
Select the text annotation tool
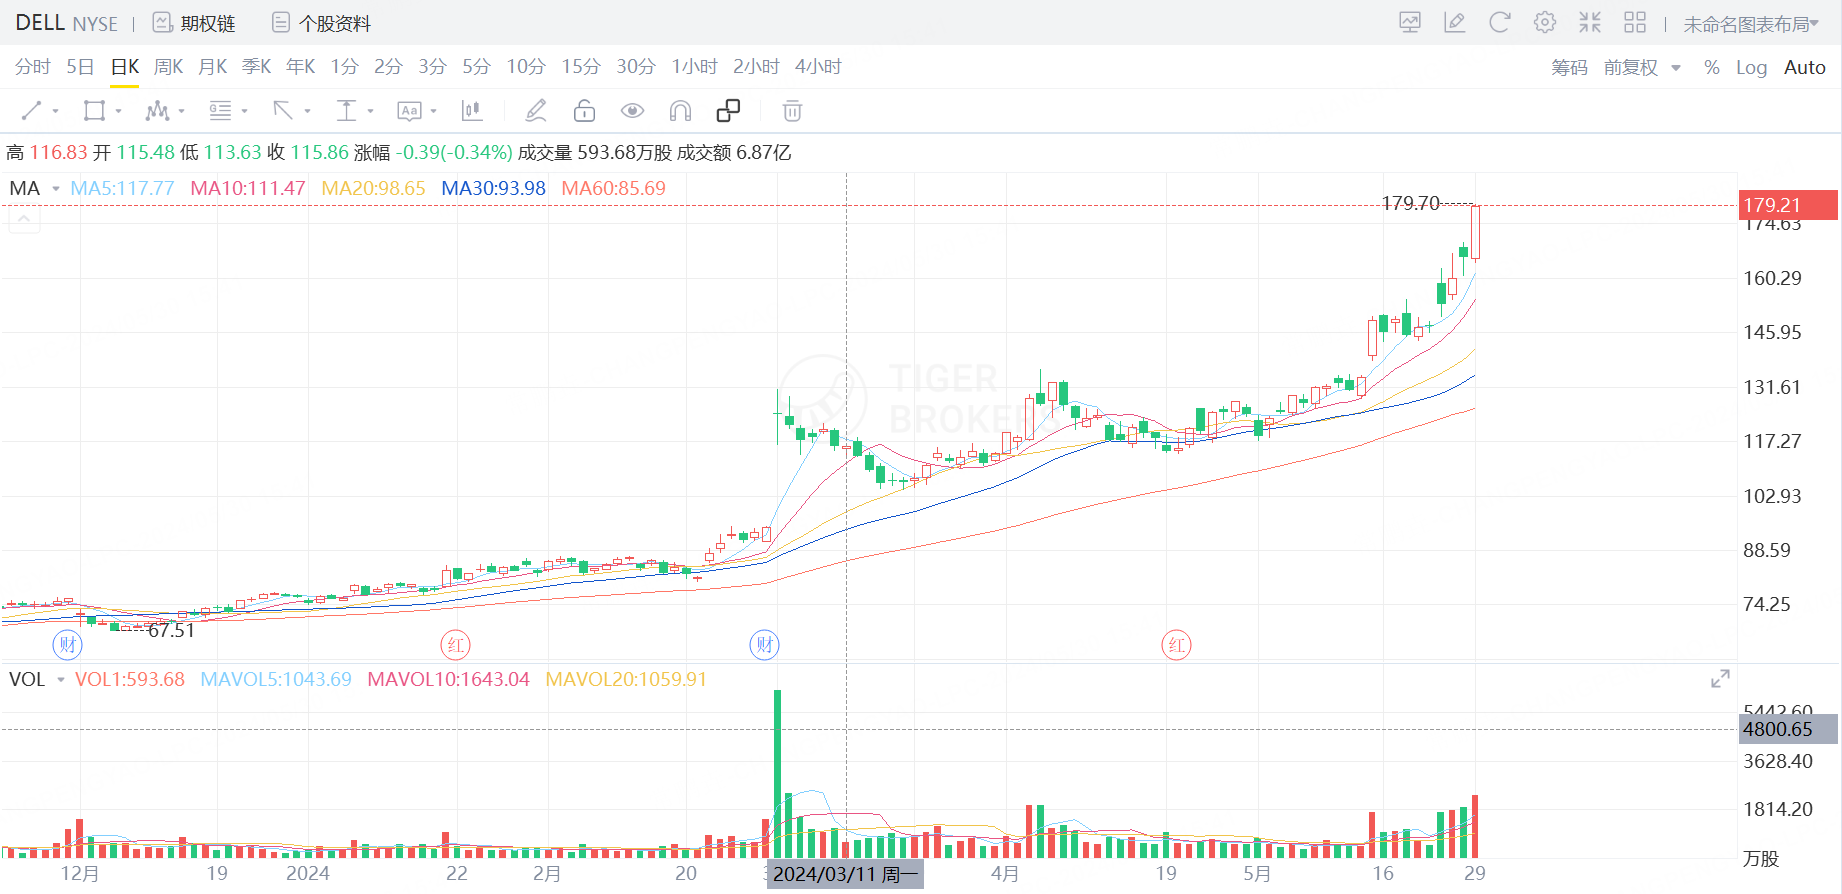[x=409, y=111]
